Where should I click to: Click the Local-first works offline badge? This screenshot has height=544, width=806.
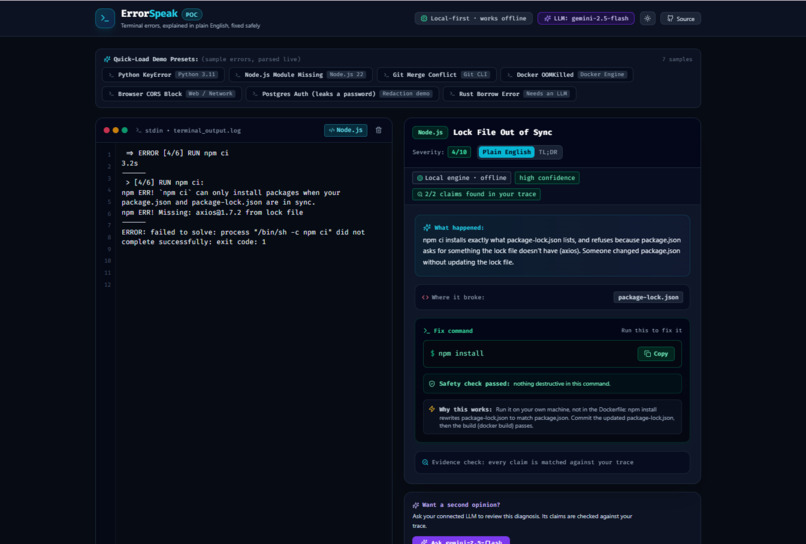click(x=473, y=19)
